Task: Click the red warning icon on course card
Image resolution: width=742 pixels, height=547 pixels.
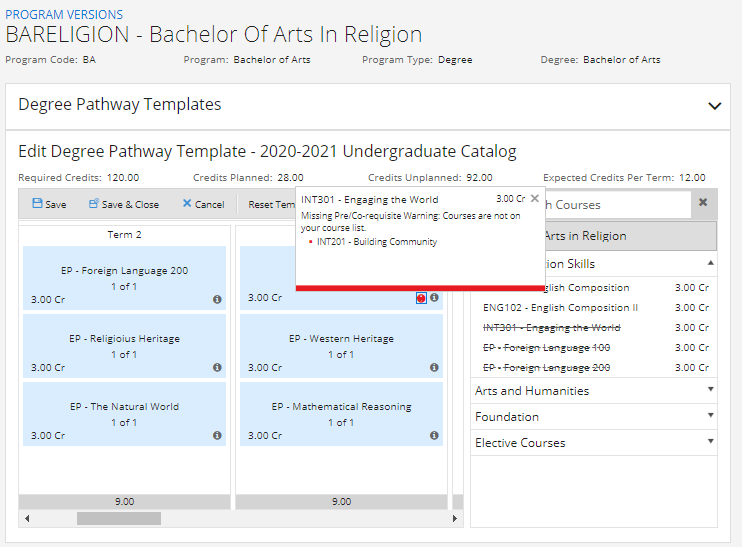Action: click(421, 298)
